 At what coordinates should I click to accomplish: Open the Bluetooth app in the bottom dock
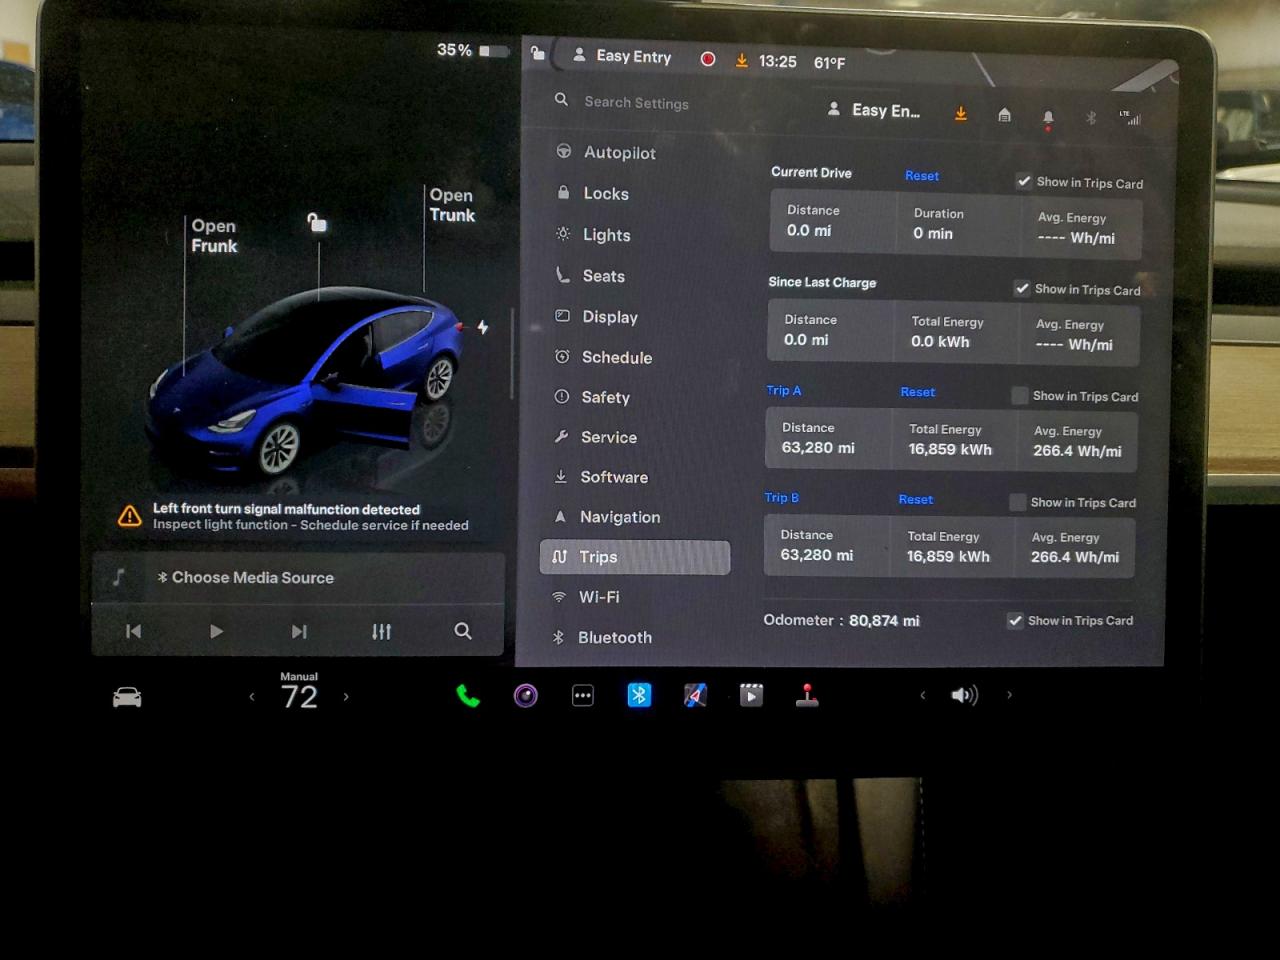pyautogui.click(x=639, y=694)
